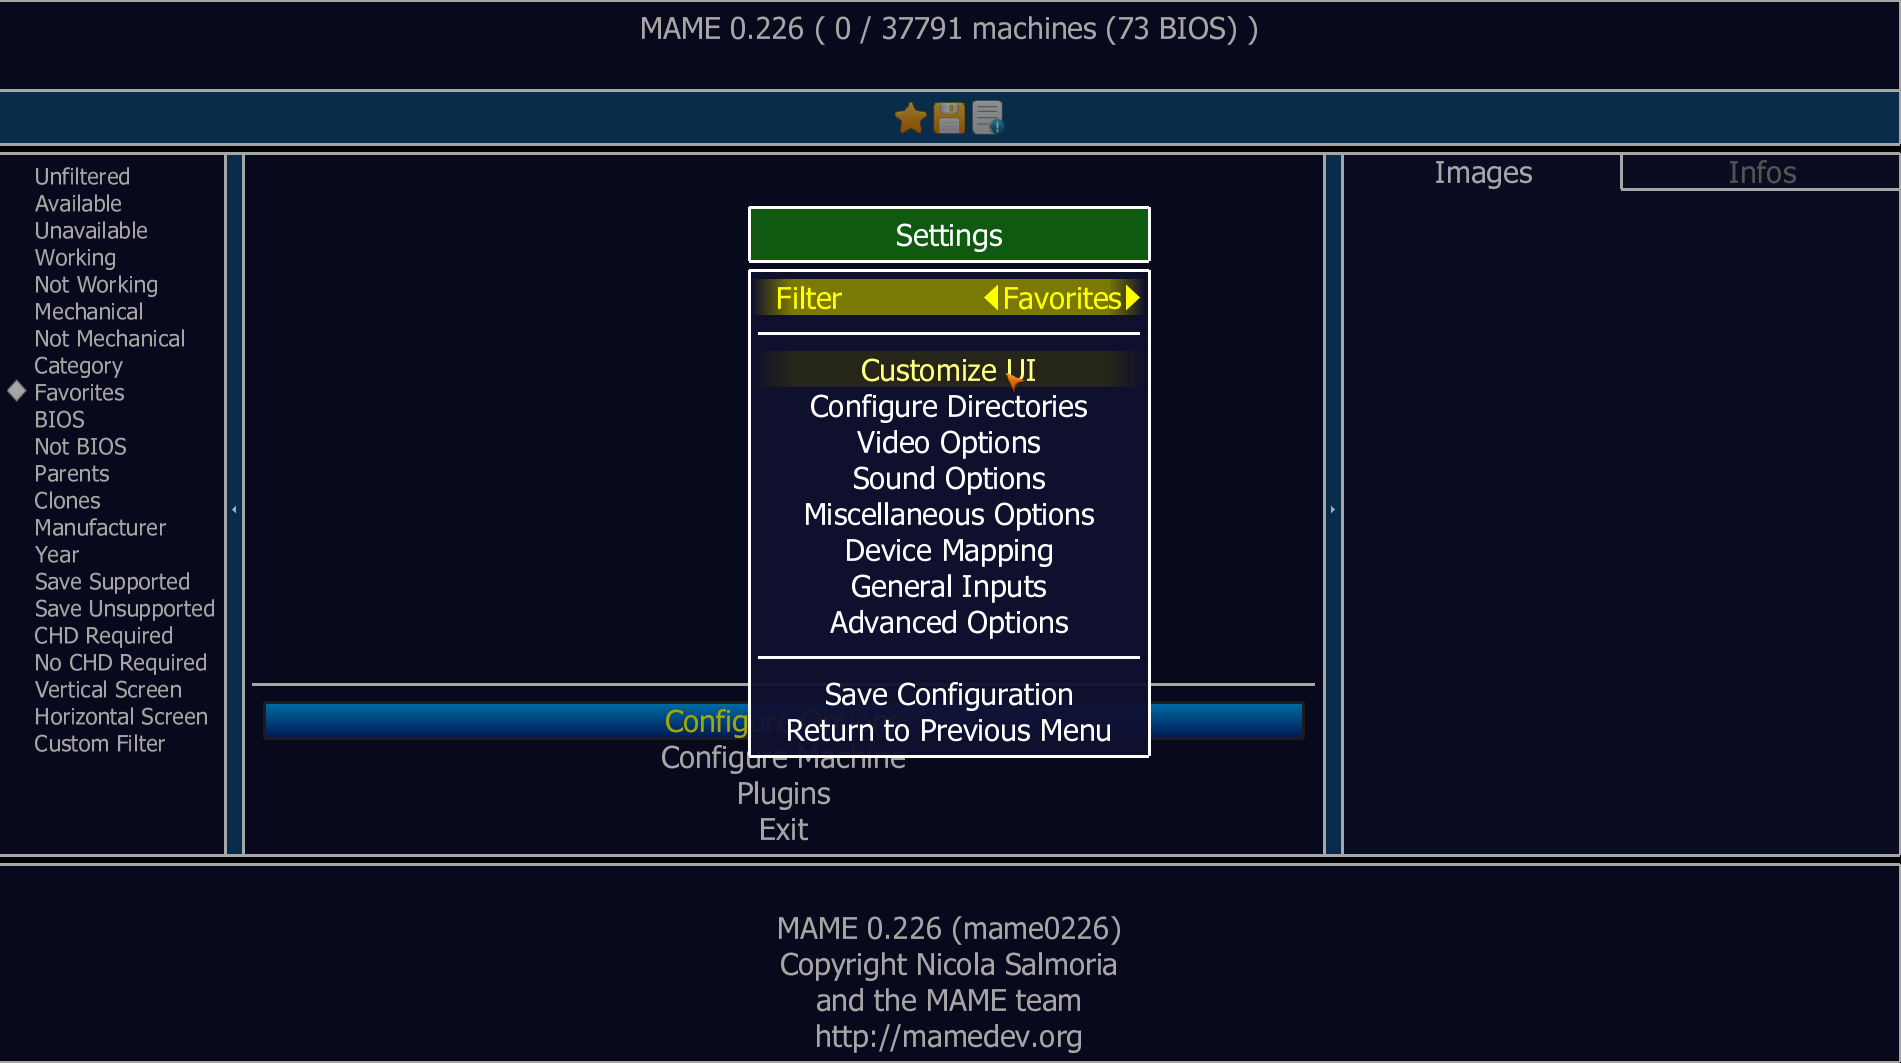The width and height of the screenshot is (1901, 1063).
Task: Collapse the right info panel using its arrow
Action: 1333,510
